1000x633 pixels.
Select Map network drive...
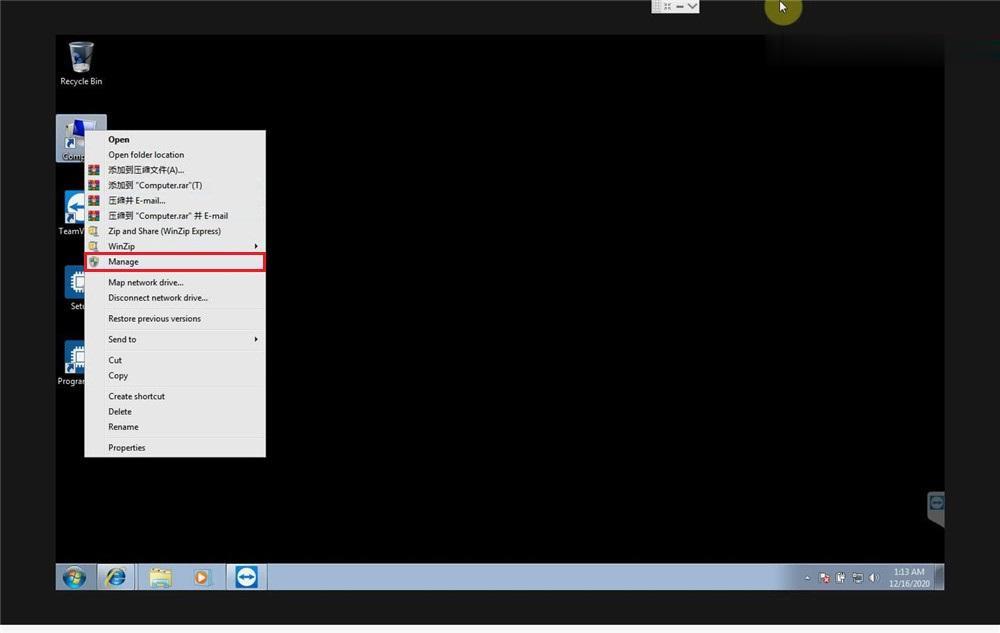tap(175, 282)
